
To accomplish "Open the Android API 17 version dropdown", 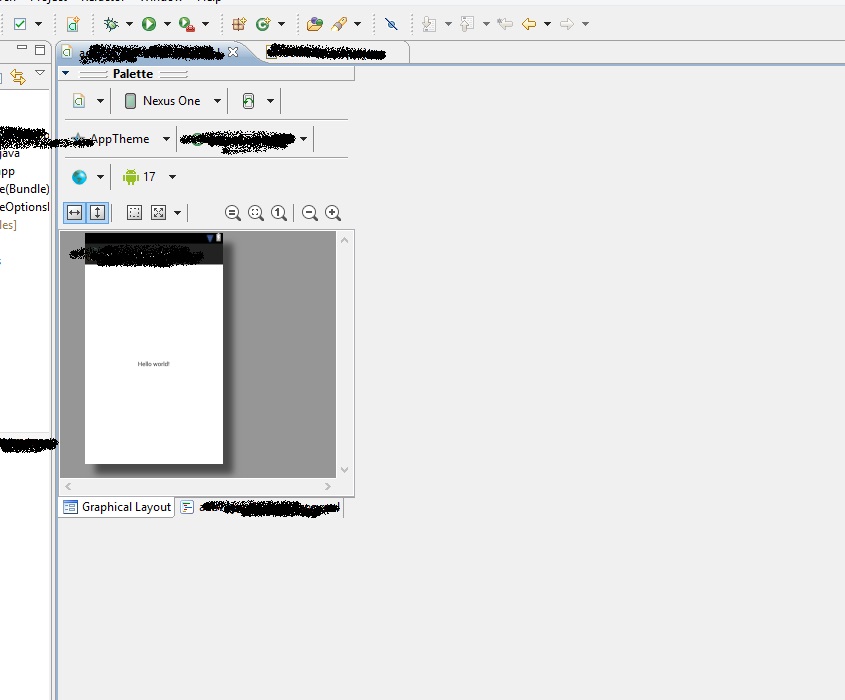I will point(150,177).
